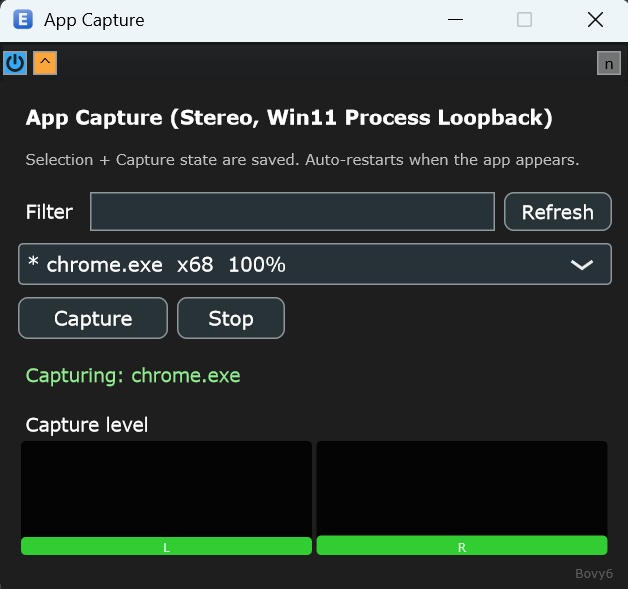
Task: Refresh the application list
Action: (558, 211)
